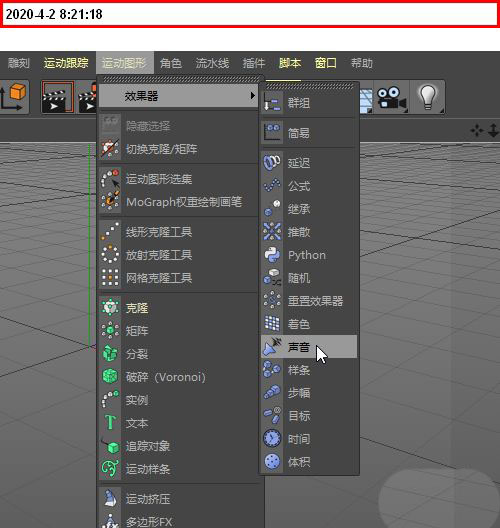Select the Radial Clone Tool (放射克隆工具) icon
Screen dimensions: 500x528
pos(110,255)
